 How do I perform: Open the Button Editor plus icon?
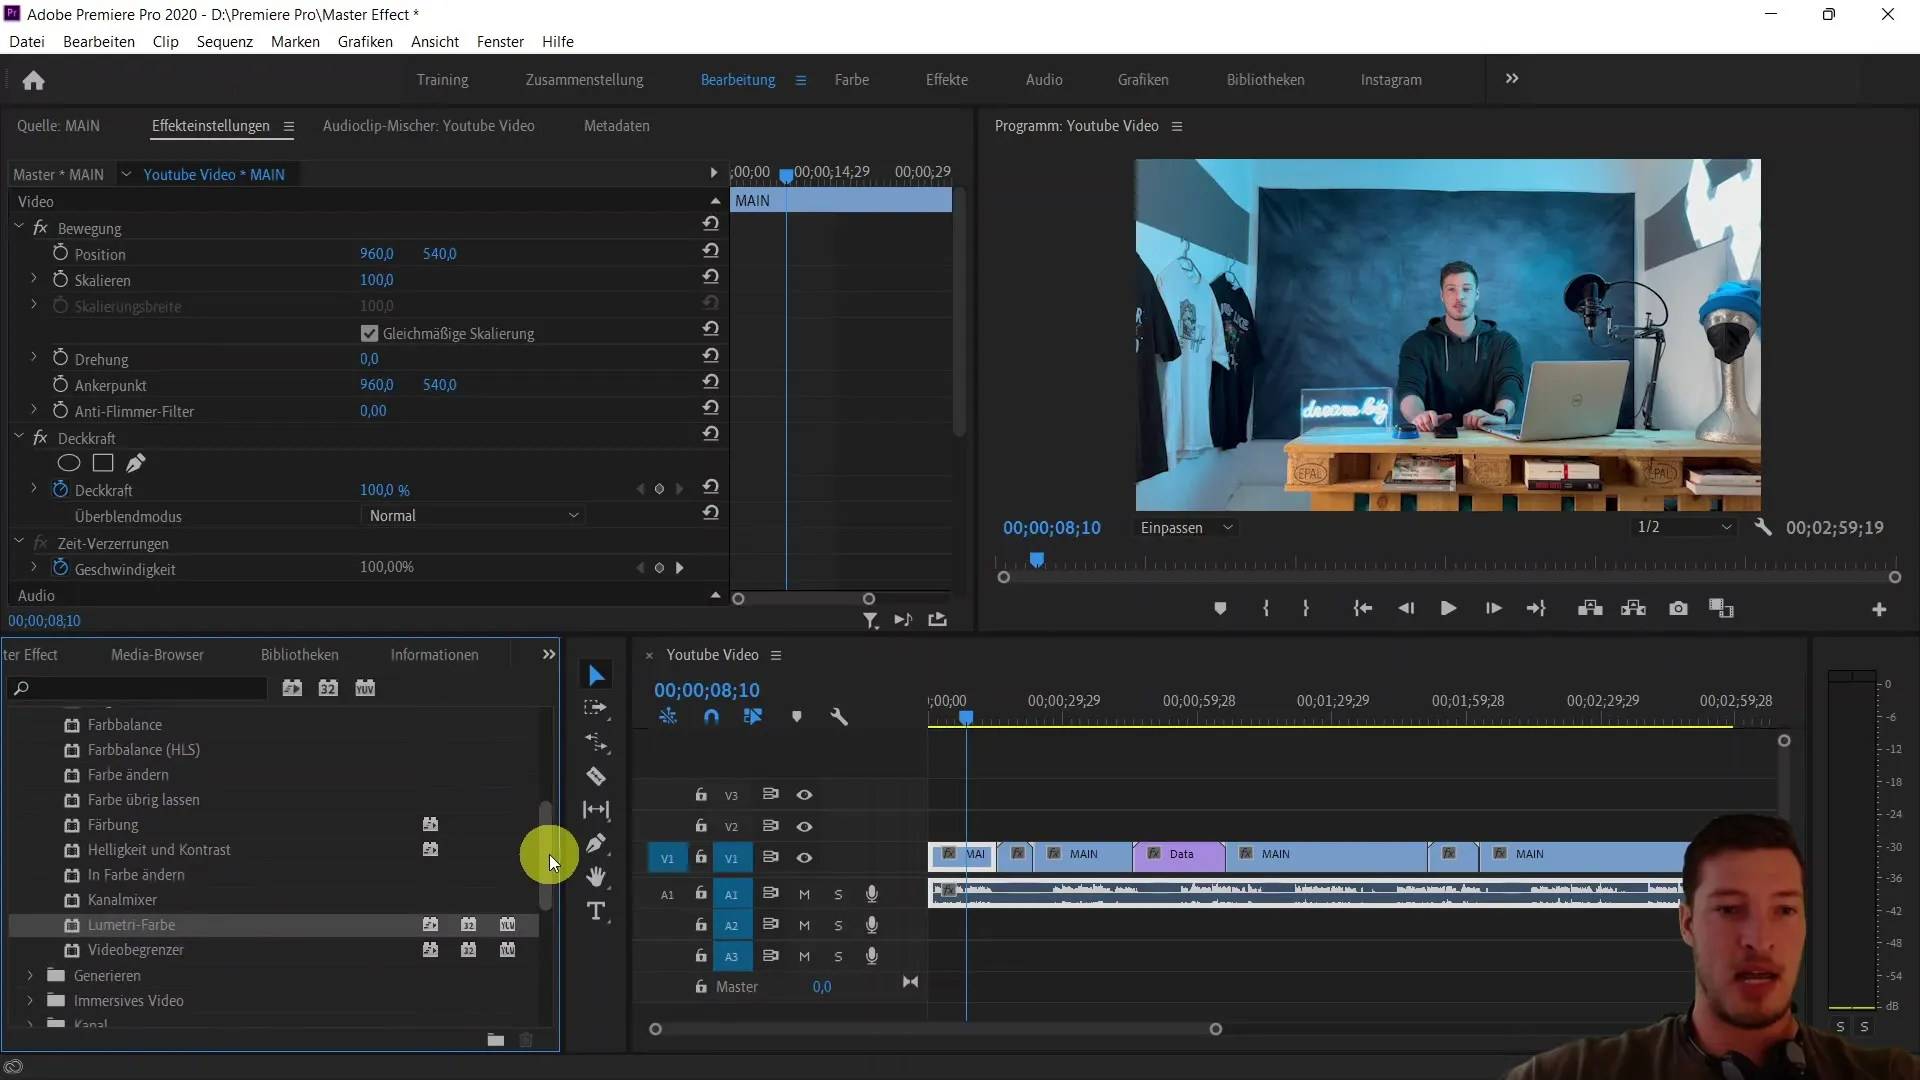[x=1879, y=609]
